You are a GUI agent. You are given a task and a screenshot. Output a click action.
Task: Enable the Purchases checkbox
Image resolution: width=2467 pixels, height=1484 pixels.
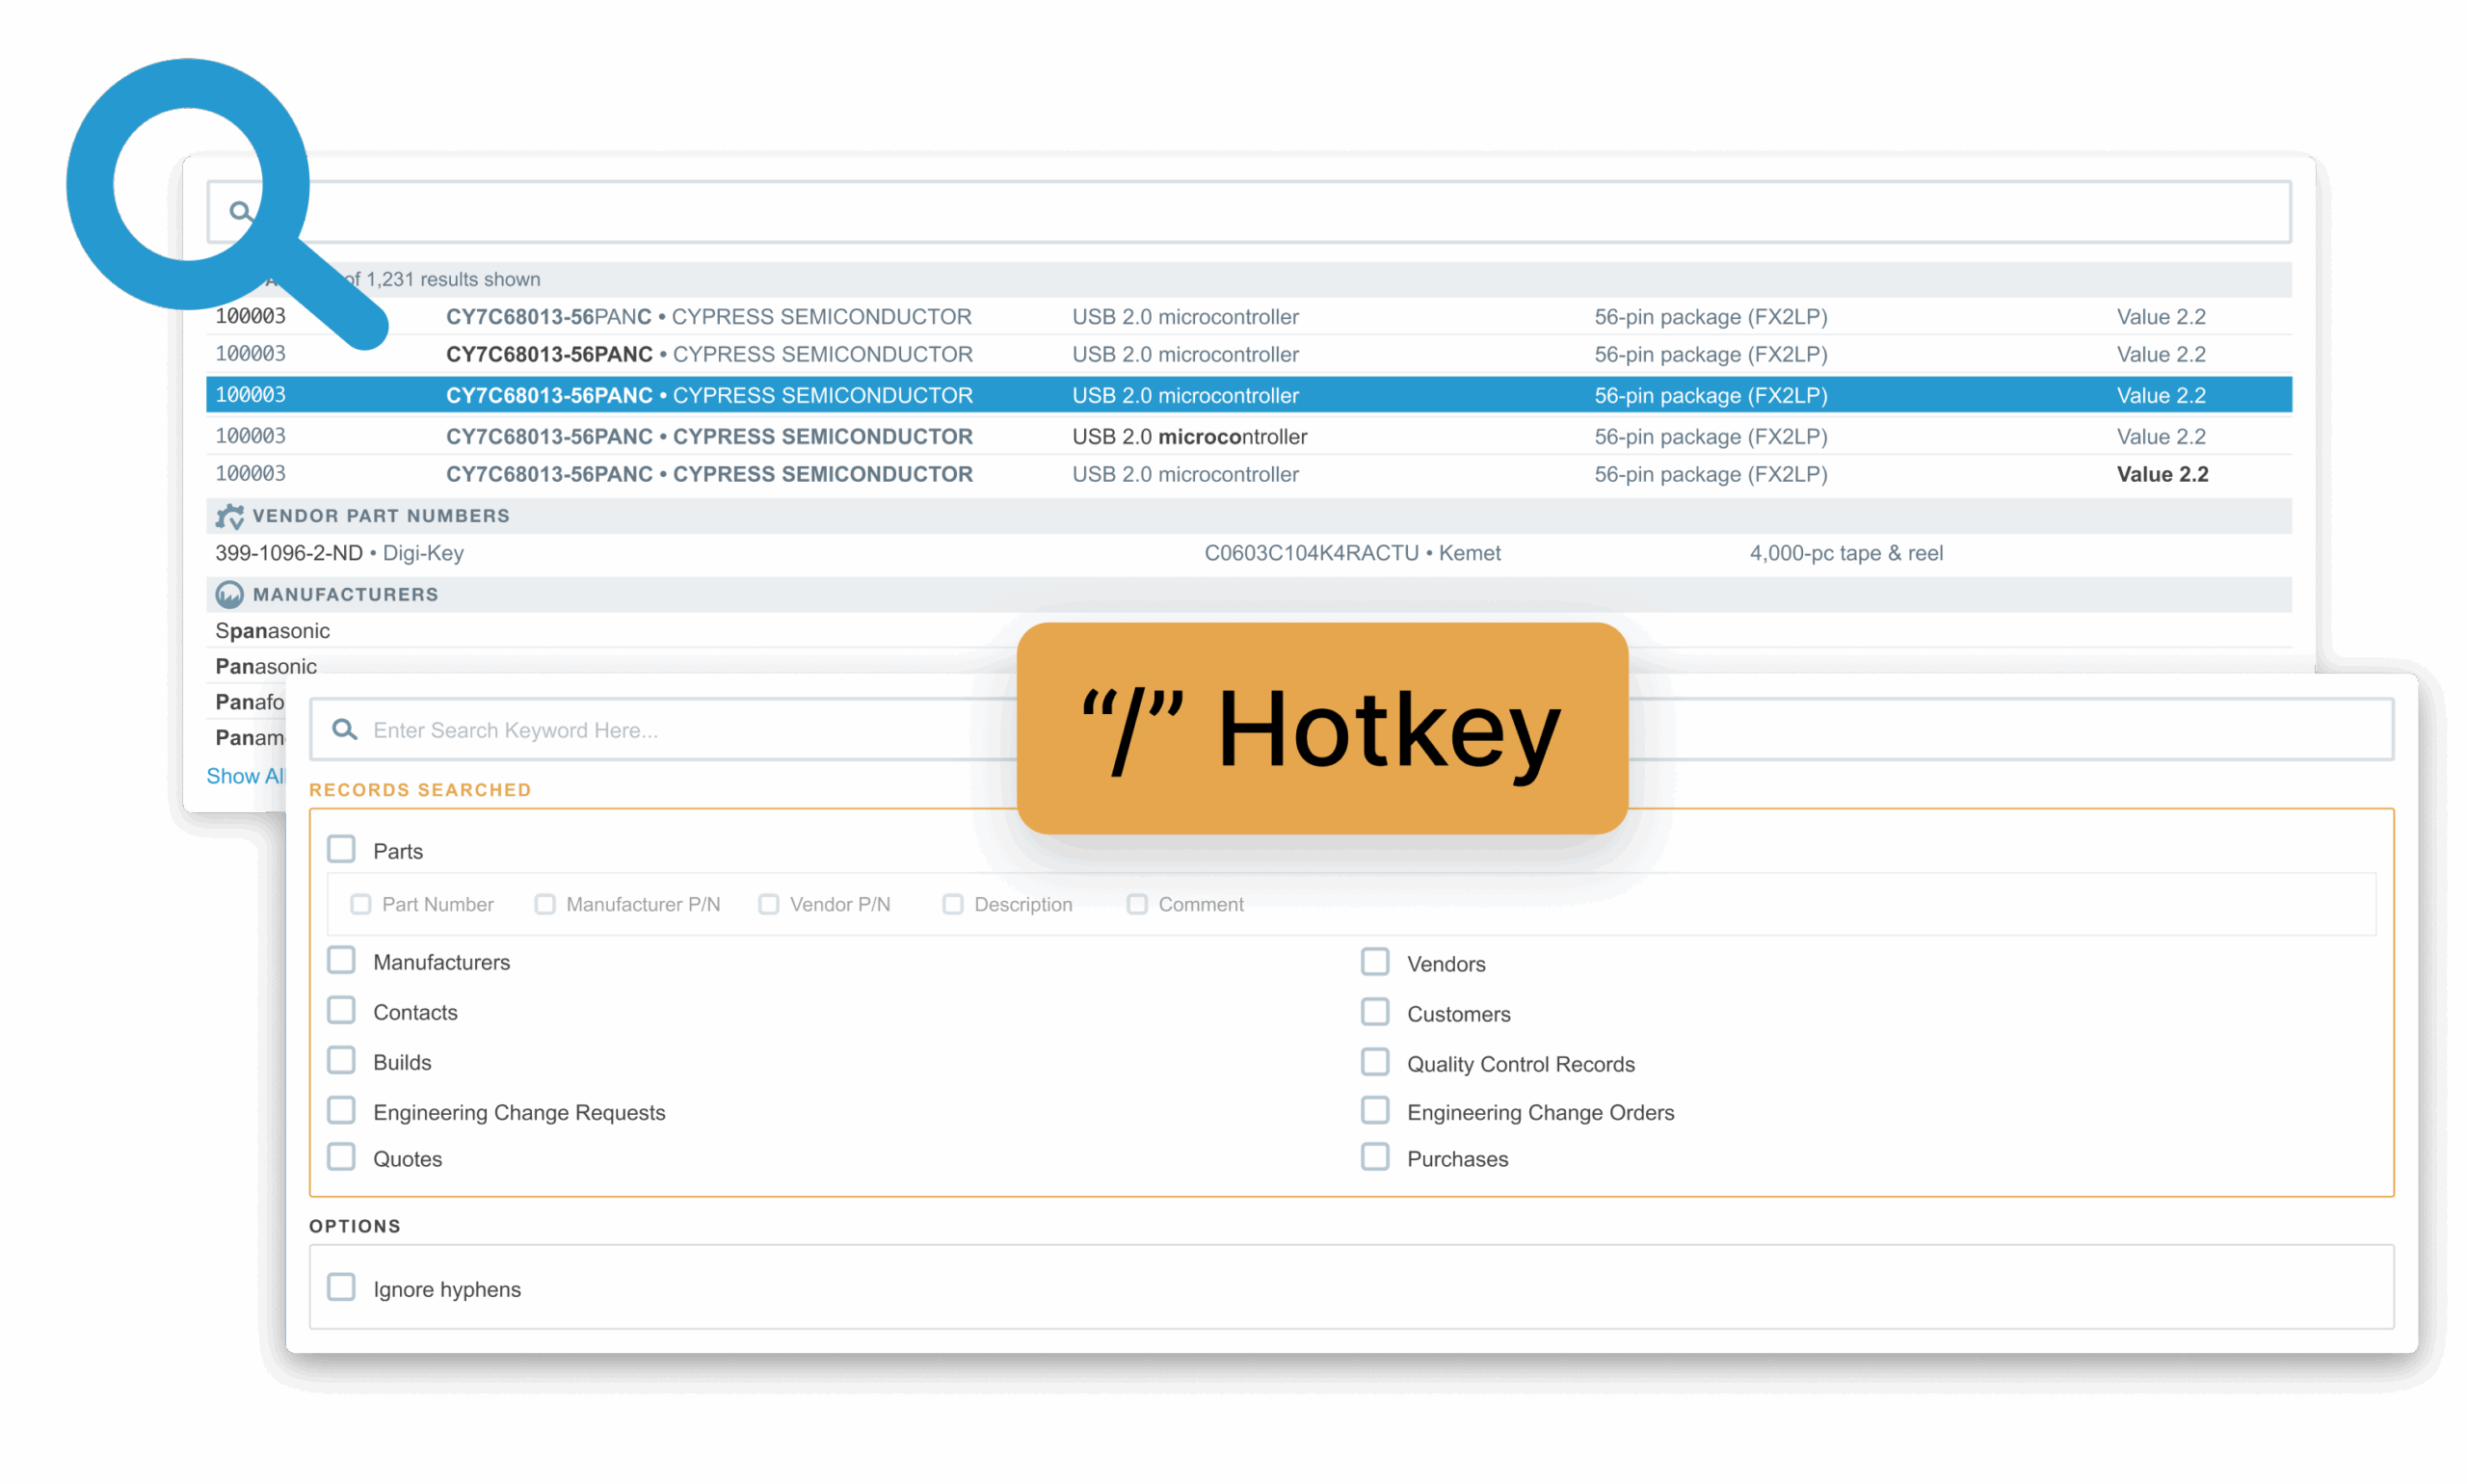pyautogui.click(x=1374, y=1157)
